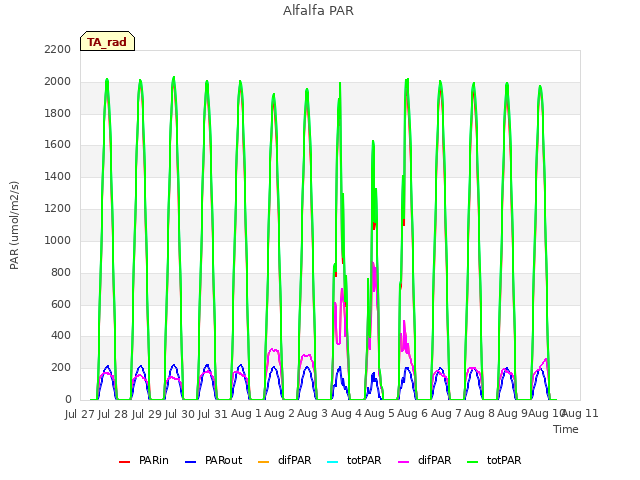
Task: Click the PAR (umol/m2/s) y-axis label
Action: (14, 225)
